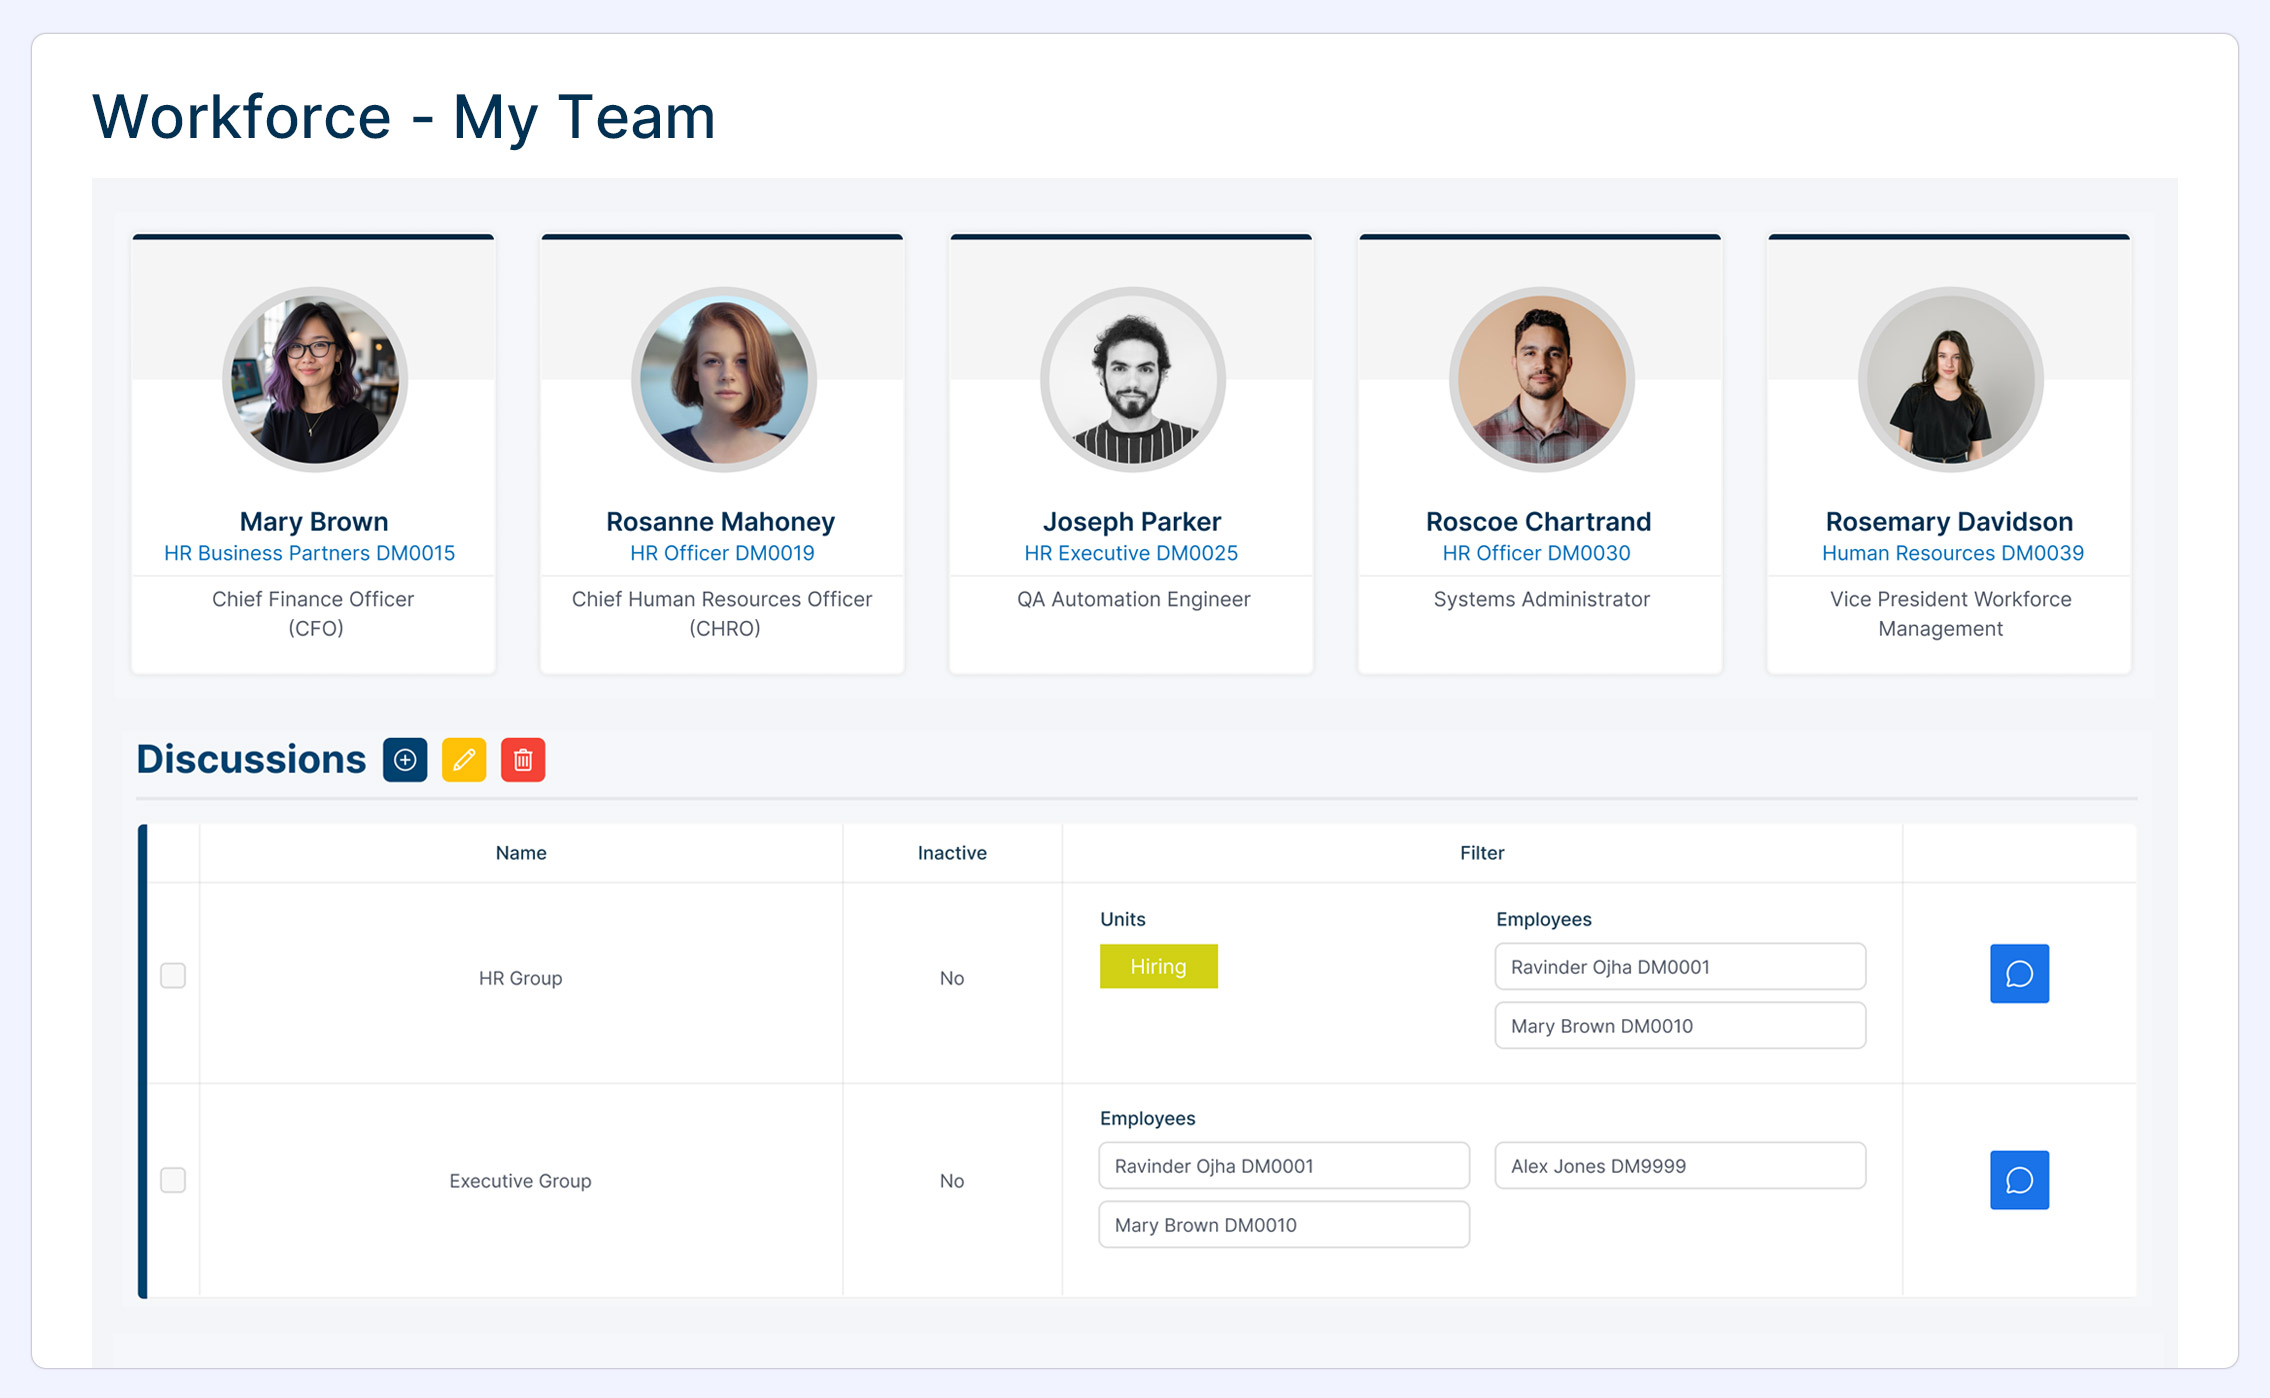Click the Roscoe Chartrand name heading
The image size is (2270, 1398).
coord(1538,521)
